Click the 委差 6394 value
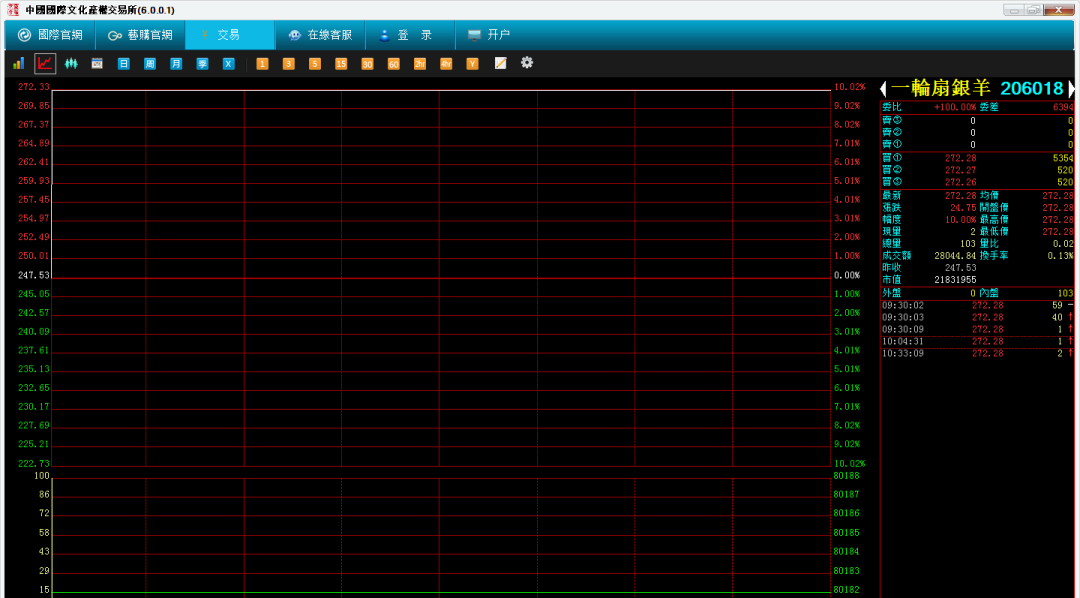 click(x=1063, y=107)
